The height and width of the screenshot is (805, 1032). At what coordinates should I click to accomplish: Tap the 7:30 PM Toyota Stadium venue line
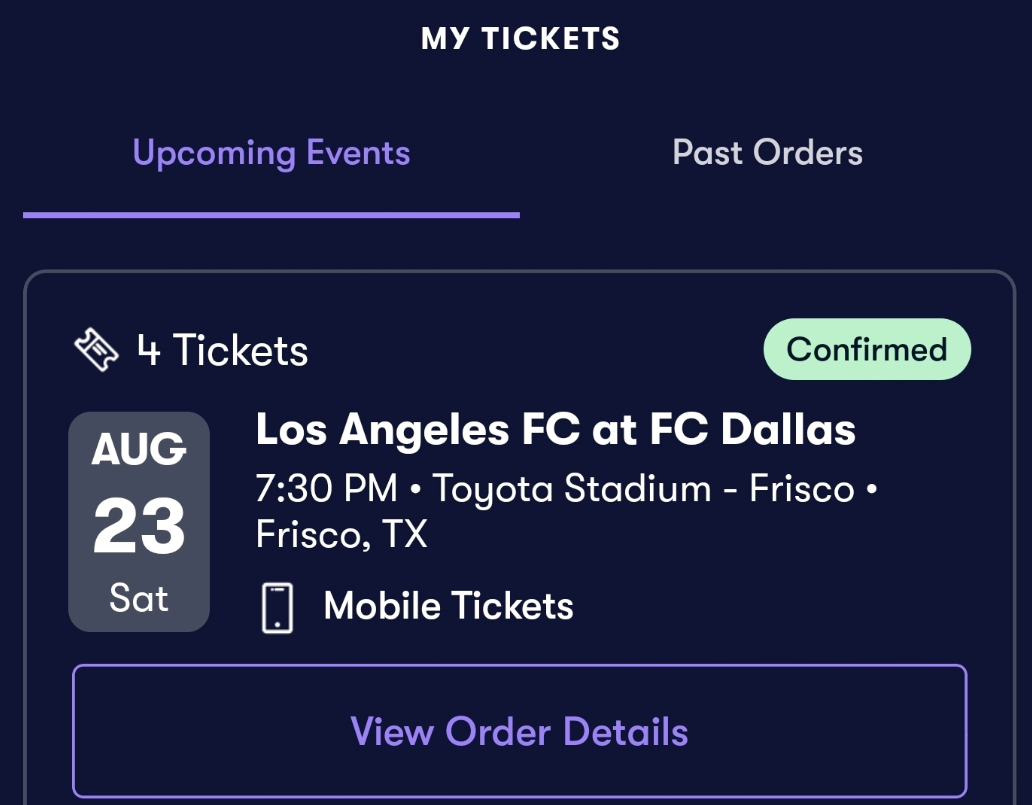point(567,489)
